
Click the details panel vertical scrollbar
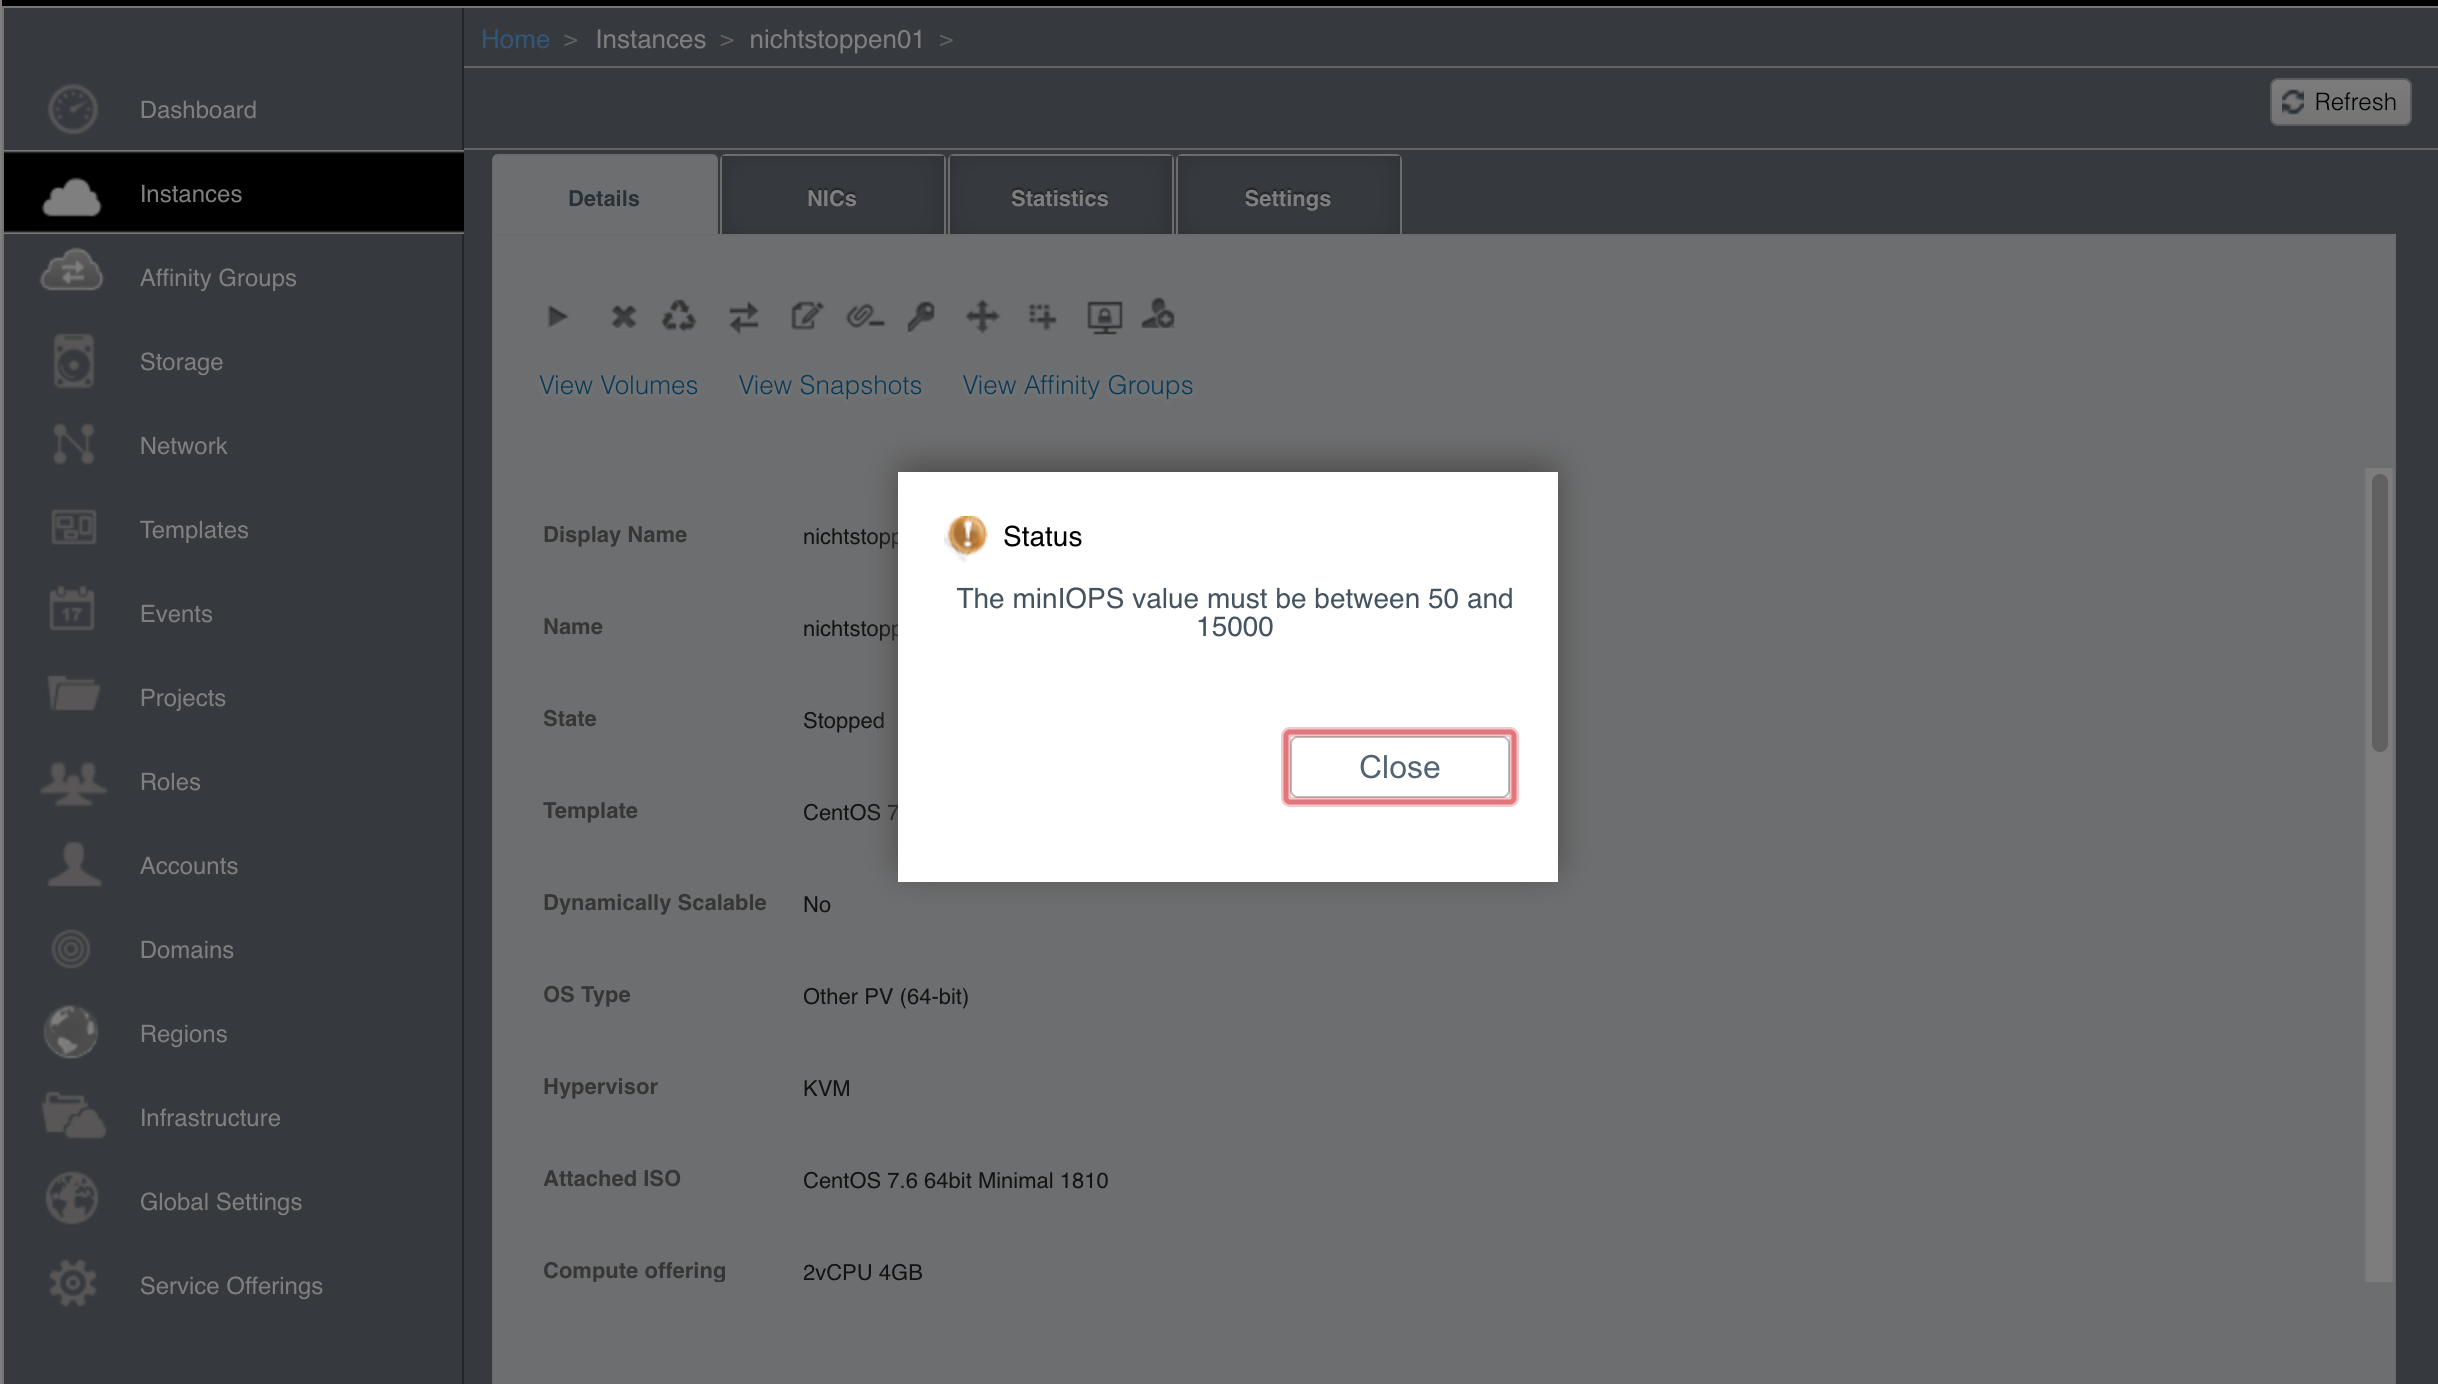click(x=2379, y=612)
